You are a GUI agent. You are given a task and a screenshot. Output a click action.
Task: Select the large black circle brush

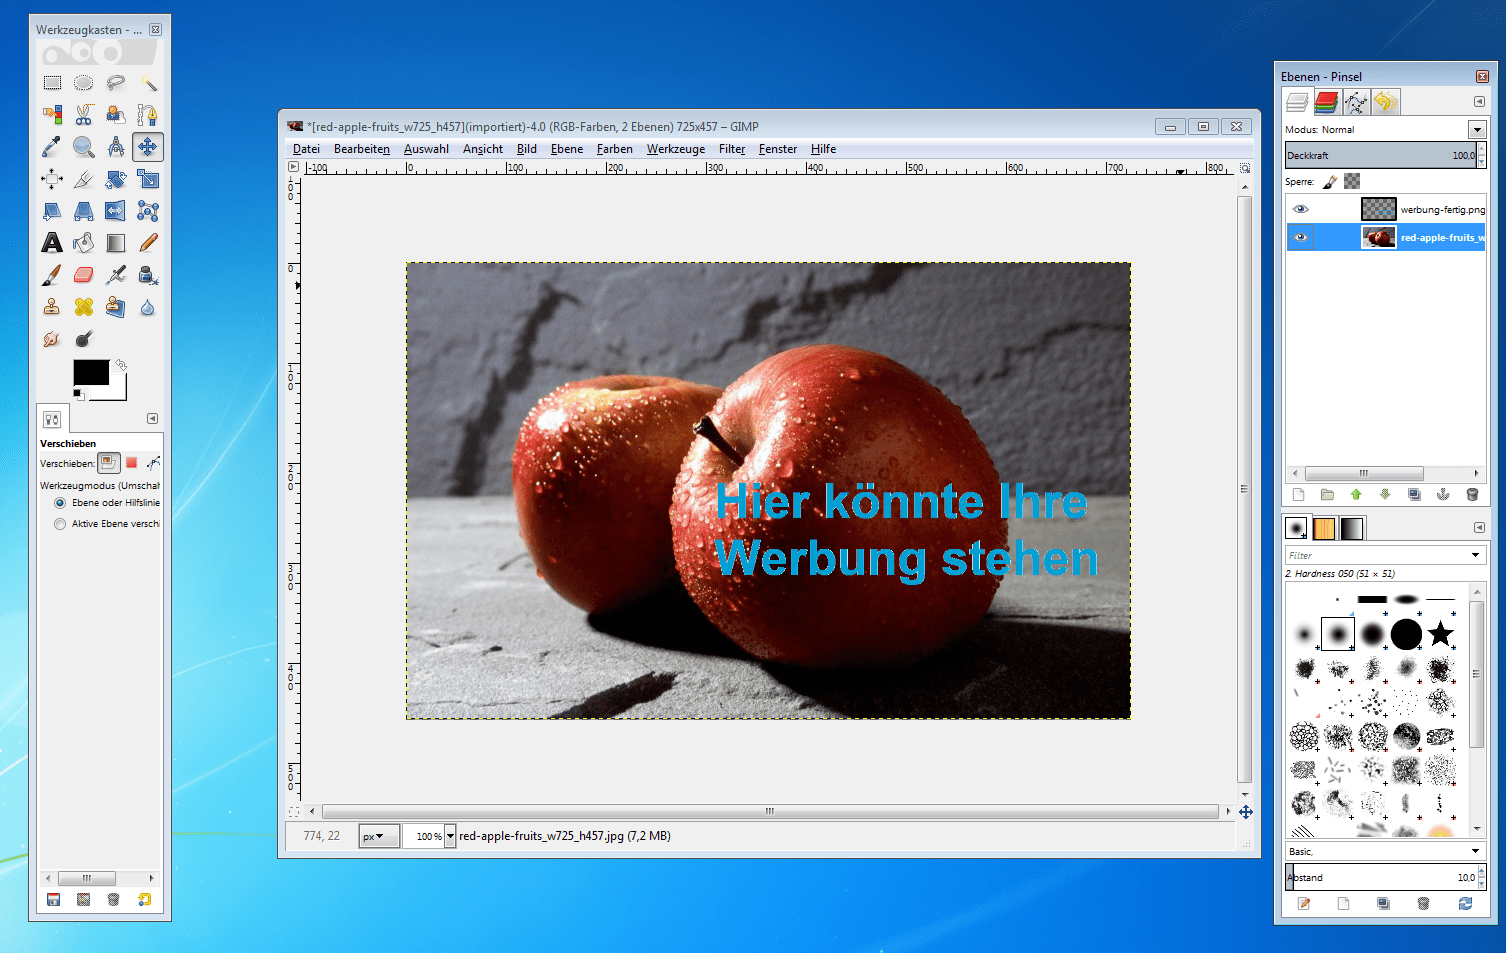coord(1407,634)
